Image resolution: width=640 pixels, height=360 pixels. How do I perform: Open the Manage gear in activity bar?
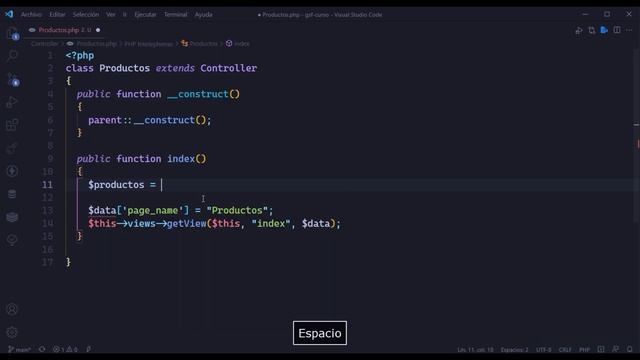(12, 332)
